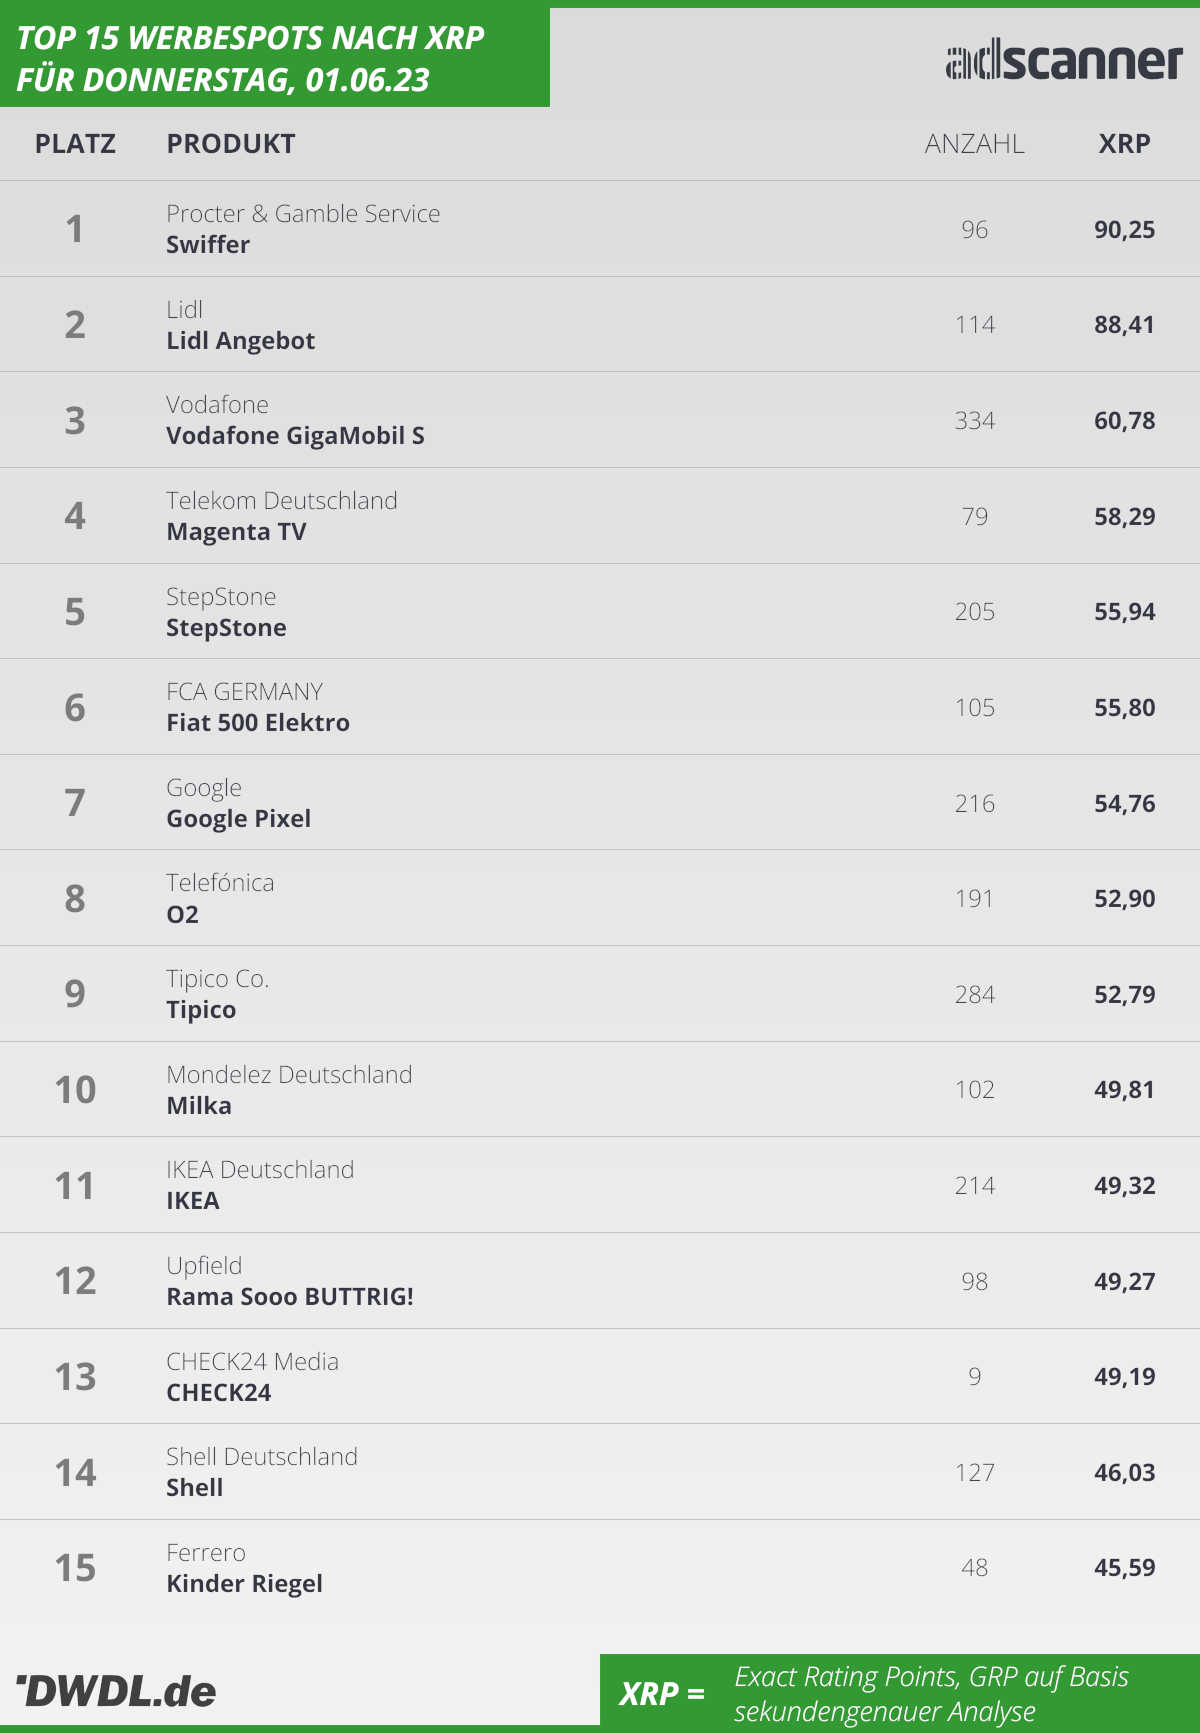Click the adscanner logo

[x=1064, y=62]
